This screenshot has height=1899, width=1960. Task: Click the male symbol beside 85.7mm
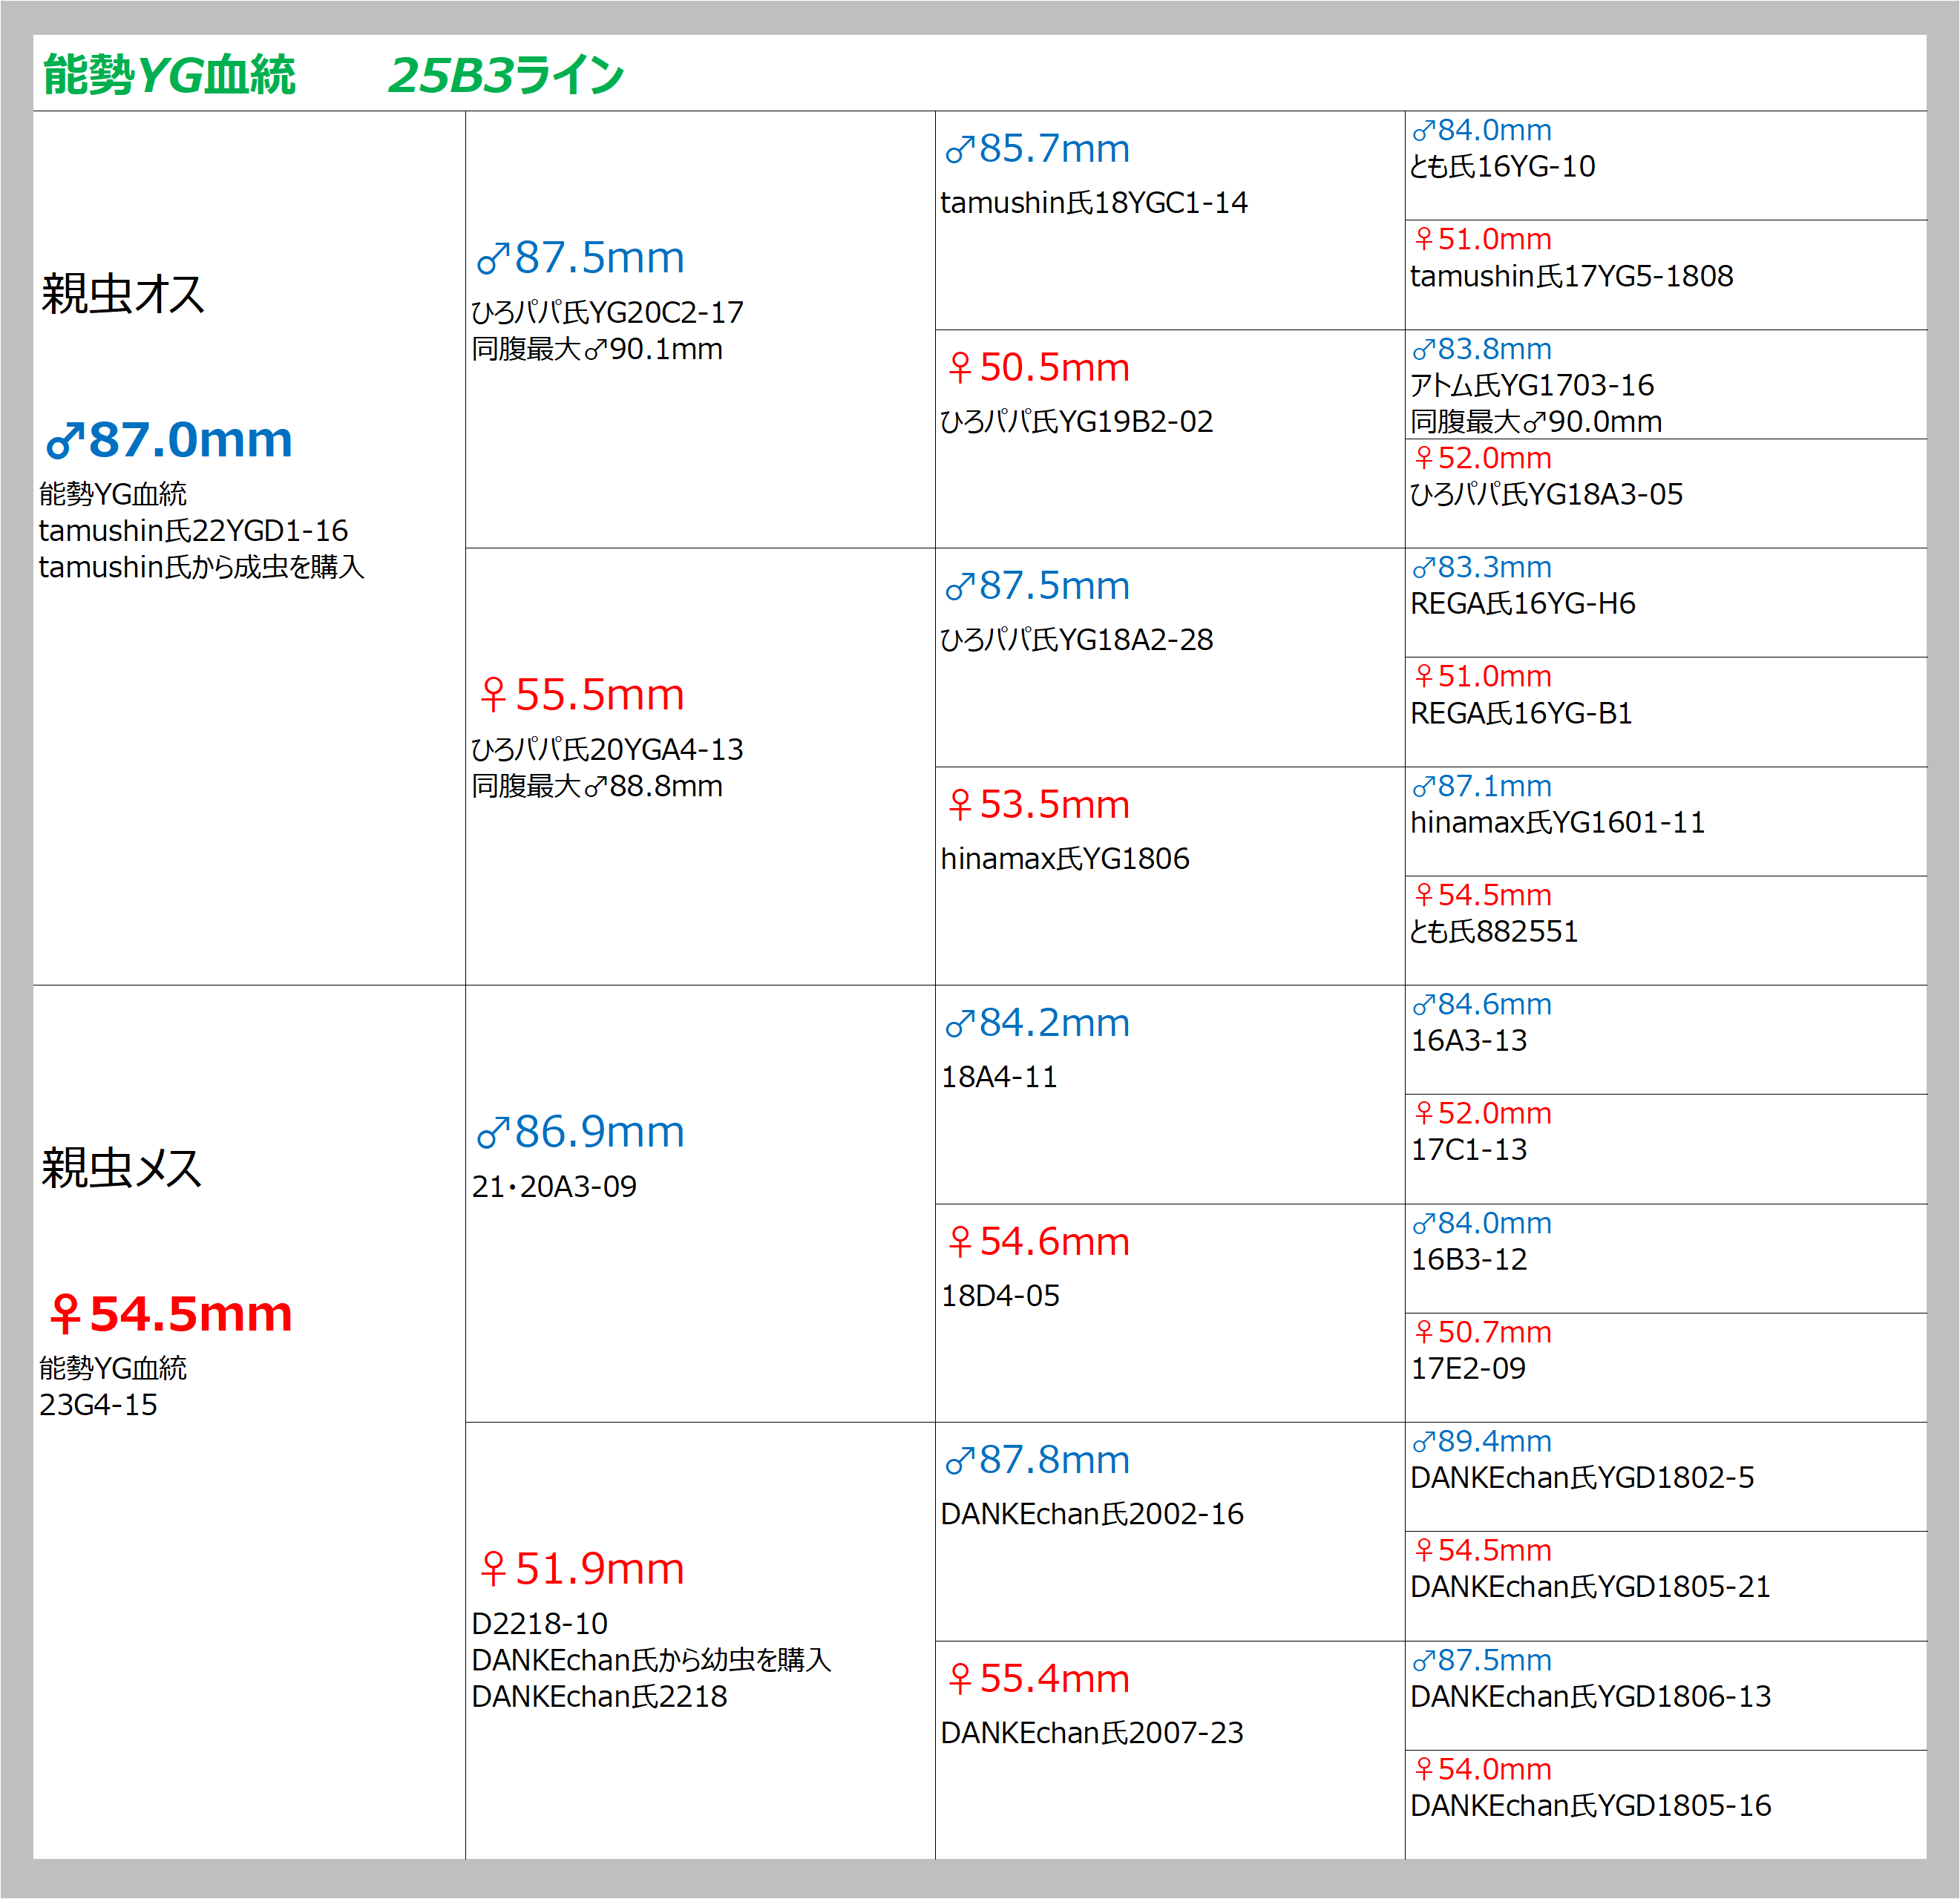click(959, 151)
